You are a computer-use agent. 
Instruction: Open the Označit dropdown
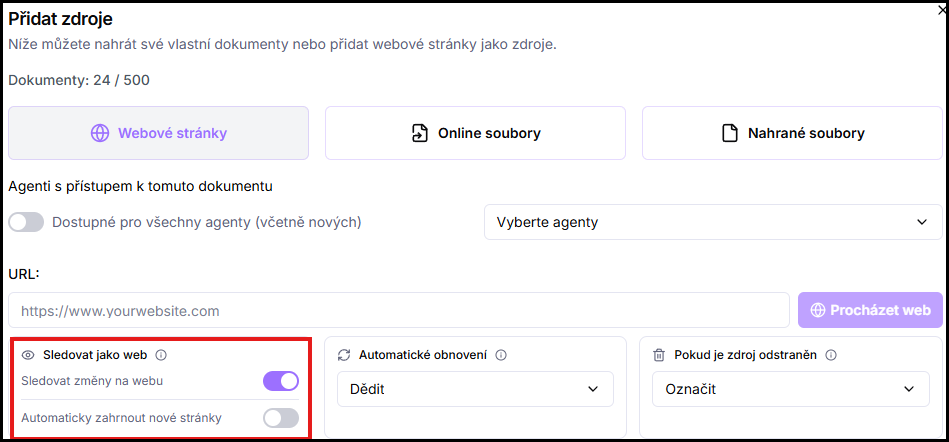coord(790,389)
